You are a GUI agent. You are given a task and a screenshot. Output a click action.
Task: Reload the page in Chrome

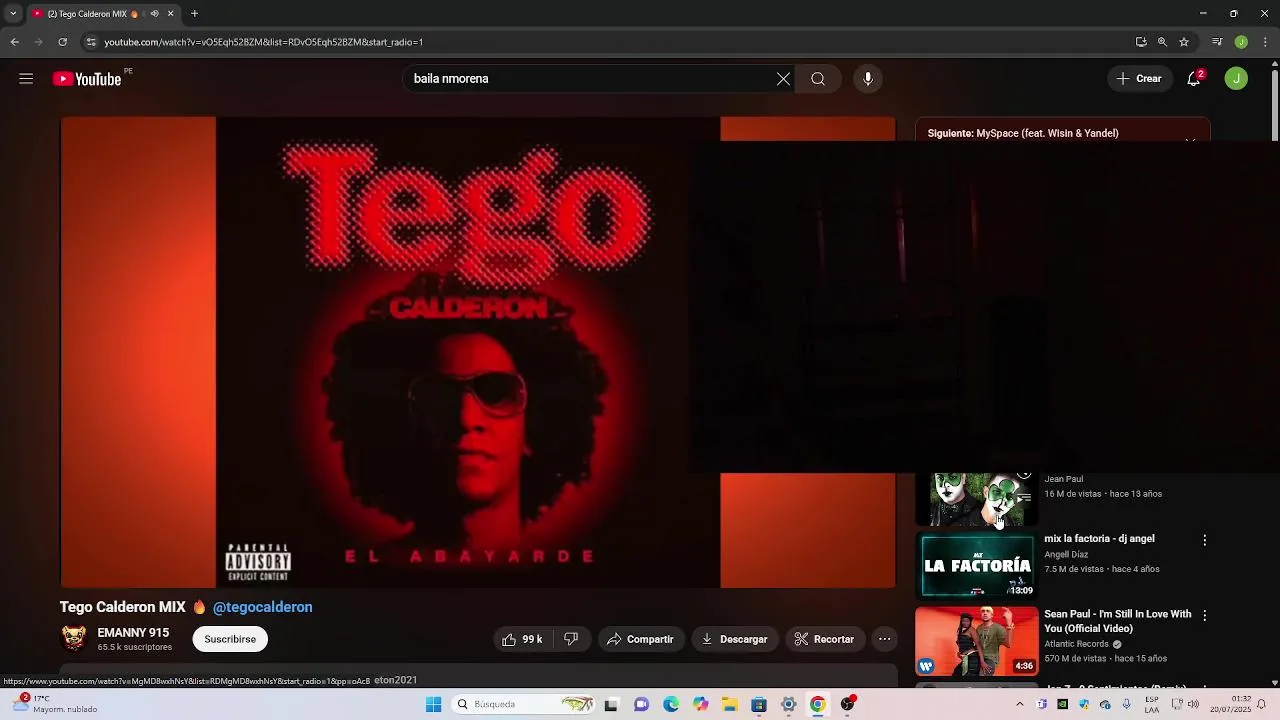click(x=62, y=42)
